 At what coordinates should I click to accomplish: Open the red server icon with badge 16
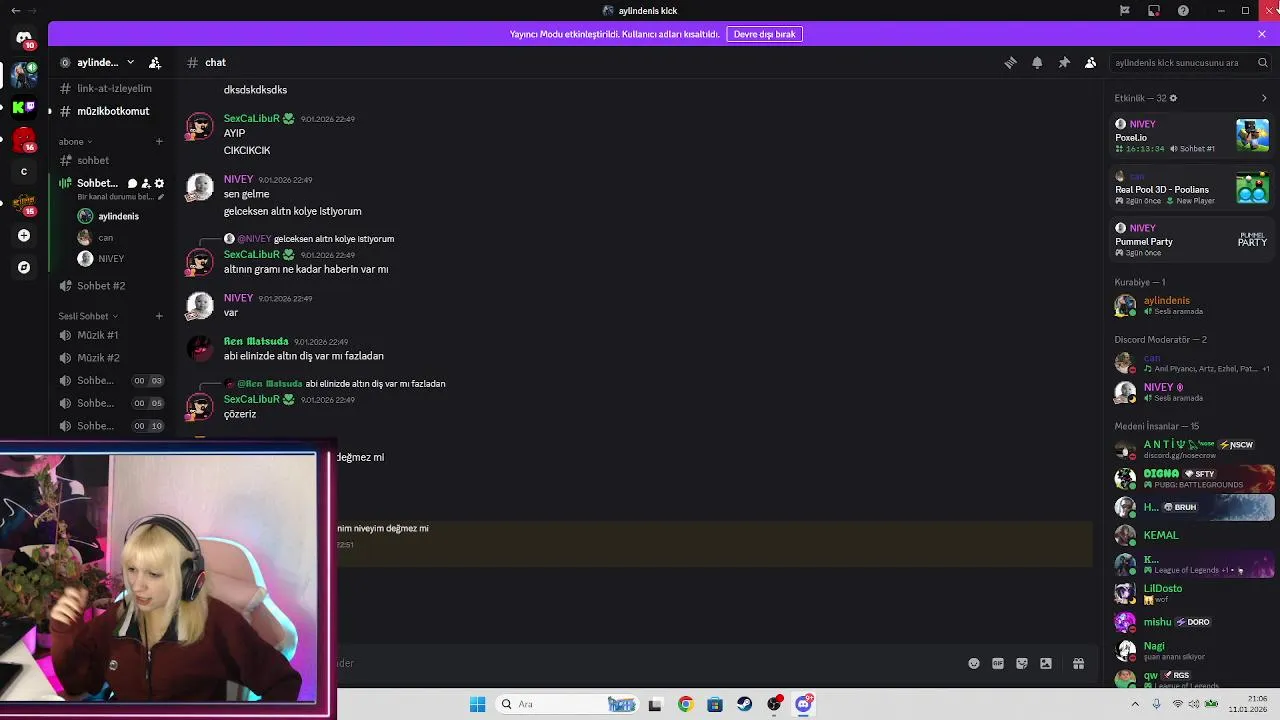pyautogui.click(x=24, y=139)
